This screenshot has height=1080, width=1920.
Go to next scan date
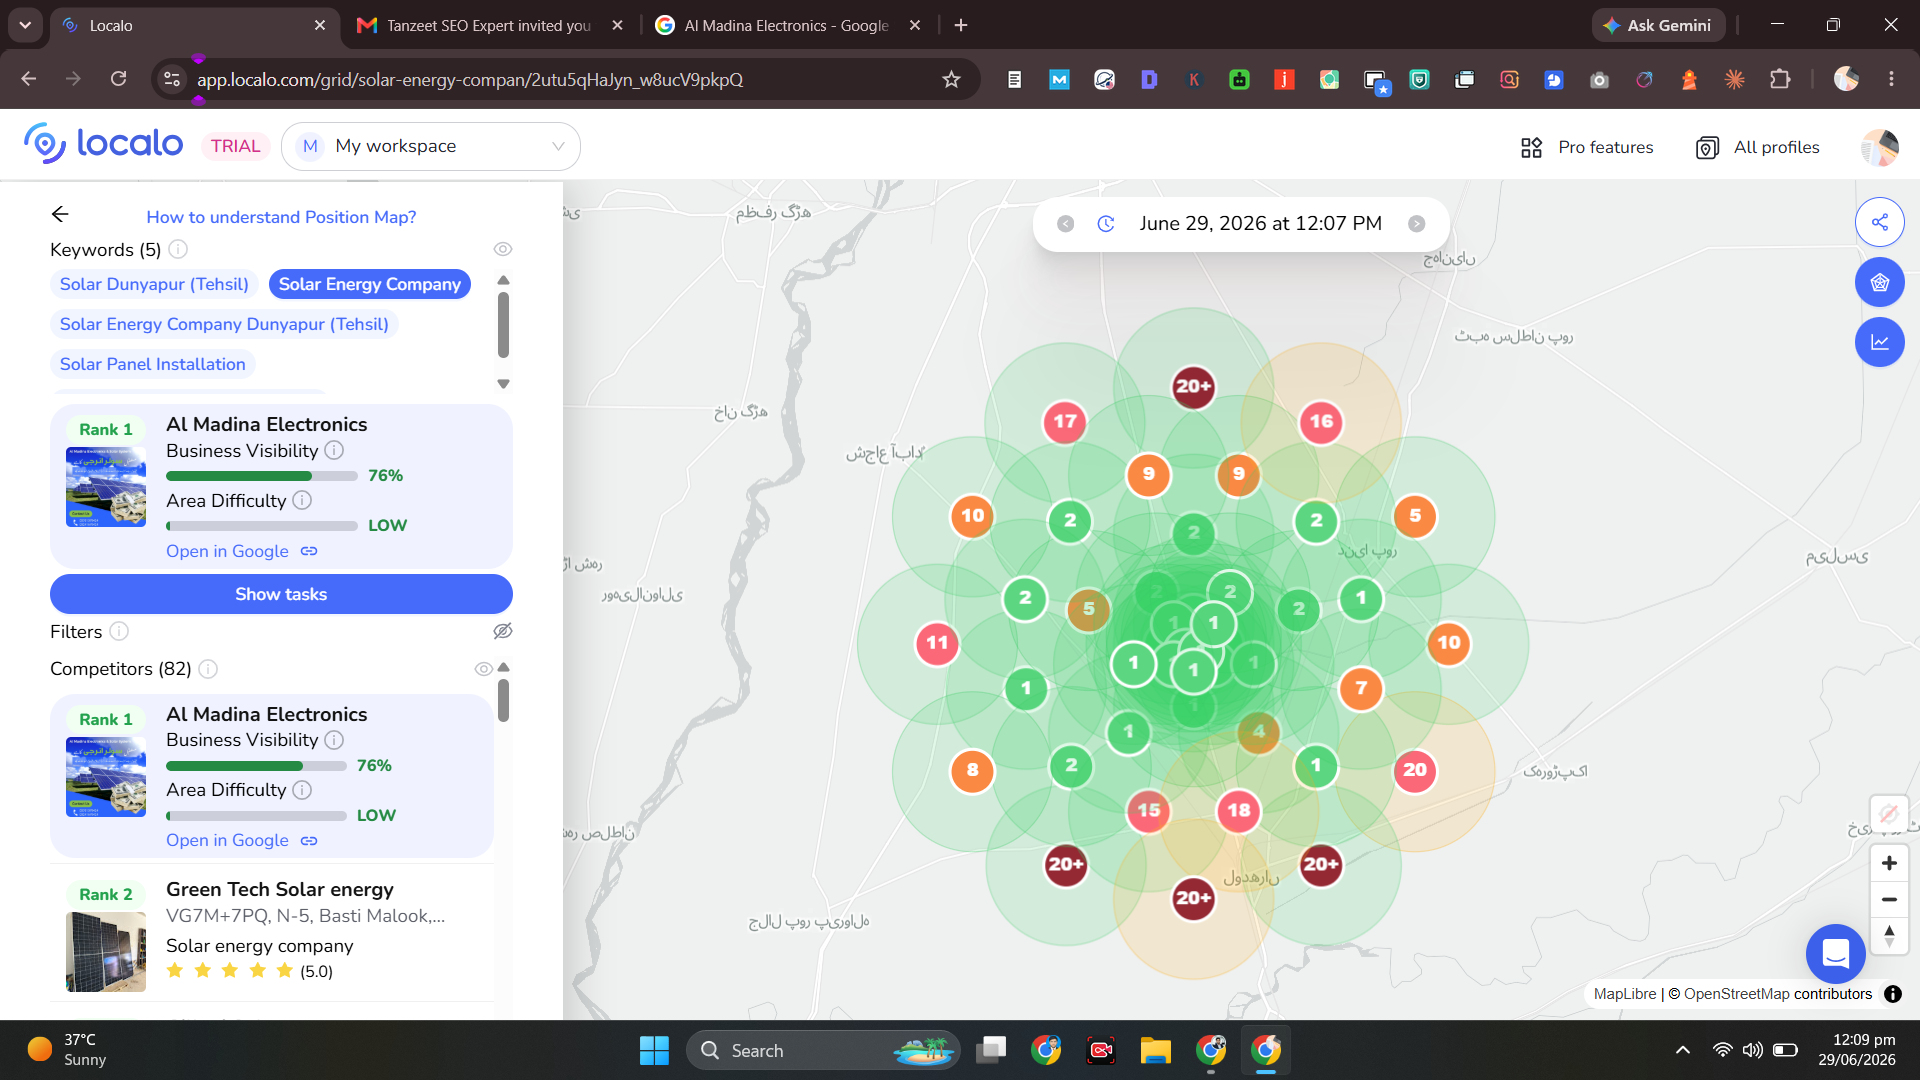point(1417,224)
